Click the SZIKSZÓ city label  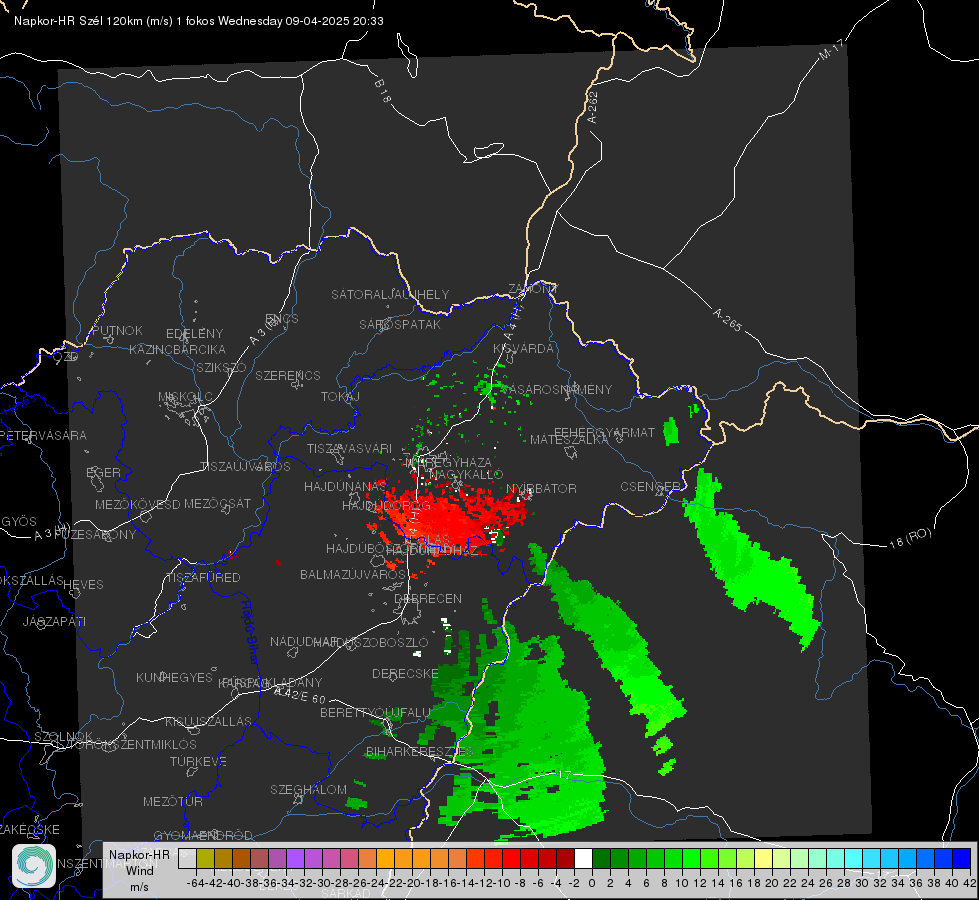[x=221, y=368]
